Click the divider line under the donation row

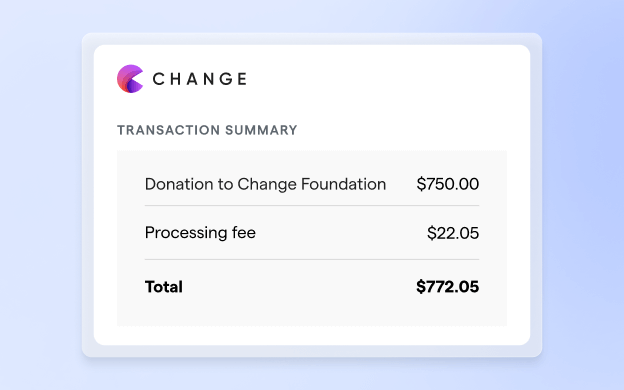click(312, 206)
